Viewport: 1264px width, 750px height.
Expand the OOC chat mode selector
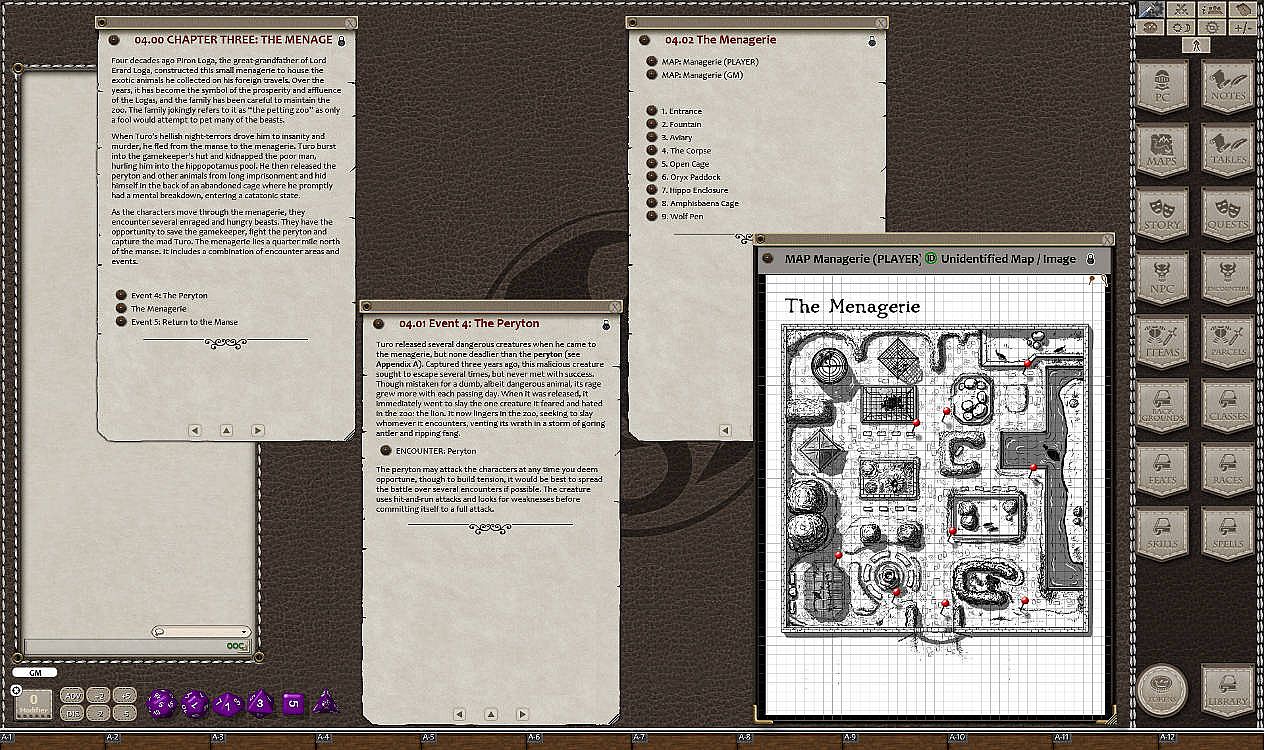pyautogui.click(x=236, y=647)
